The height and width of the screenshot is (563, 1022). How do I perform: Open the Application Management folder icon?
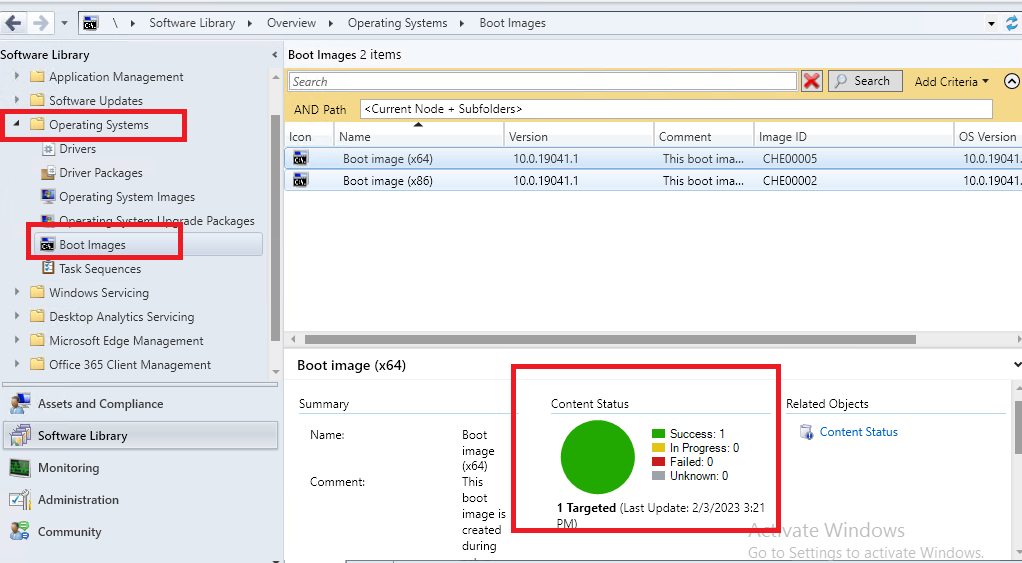click(x=37, y=76)
